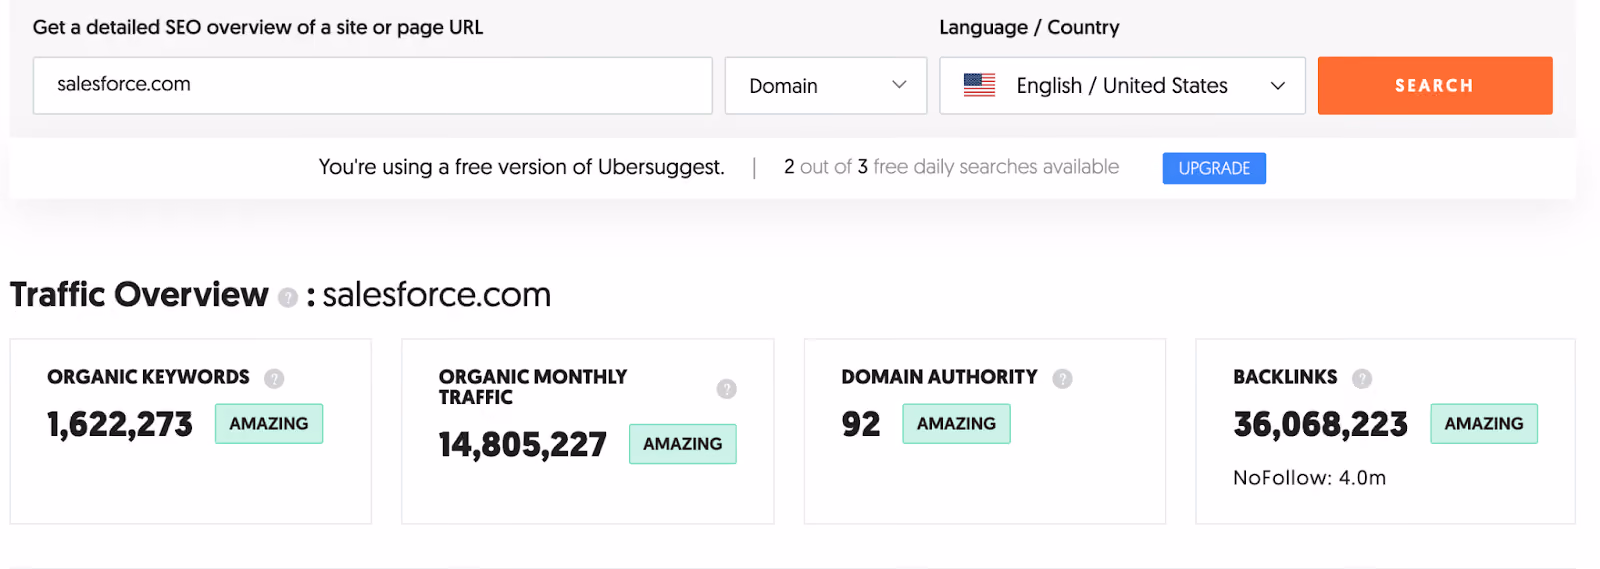Viewport: 1600px width, 569px height.
Task: Click the free daily searches available text
Action: 951,167
